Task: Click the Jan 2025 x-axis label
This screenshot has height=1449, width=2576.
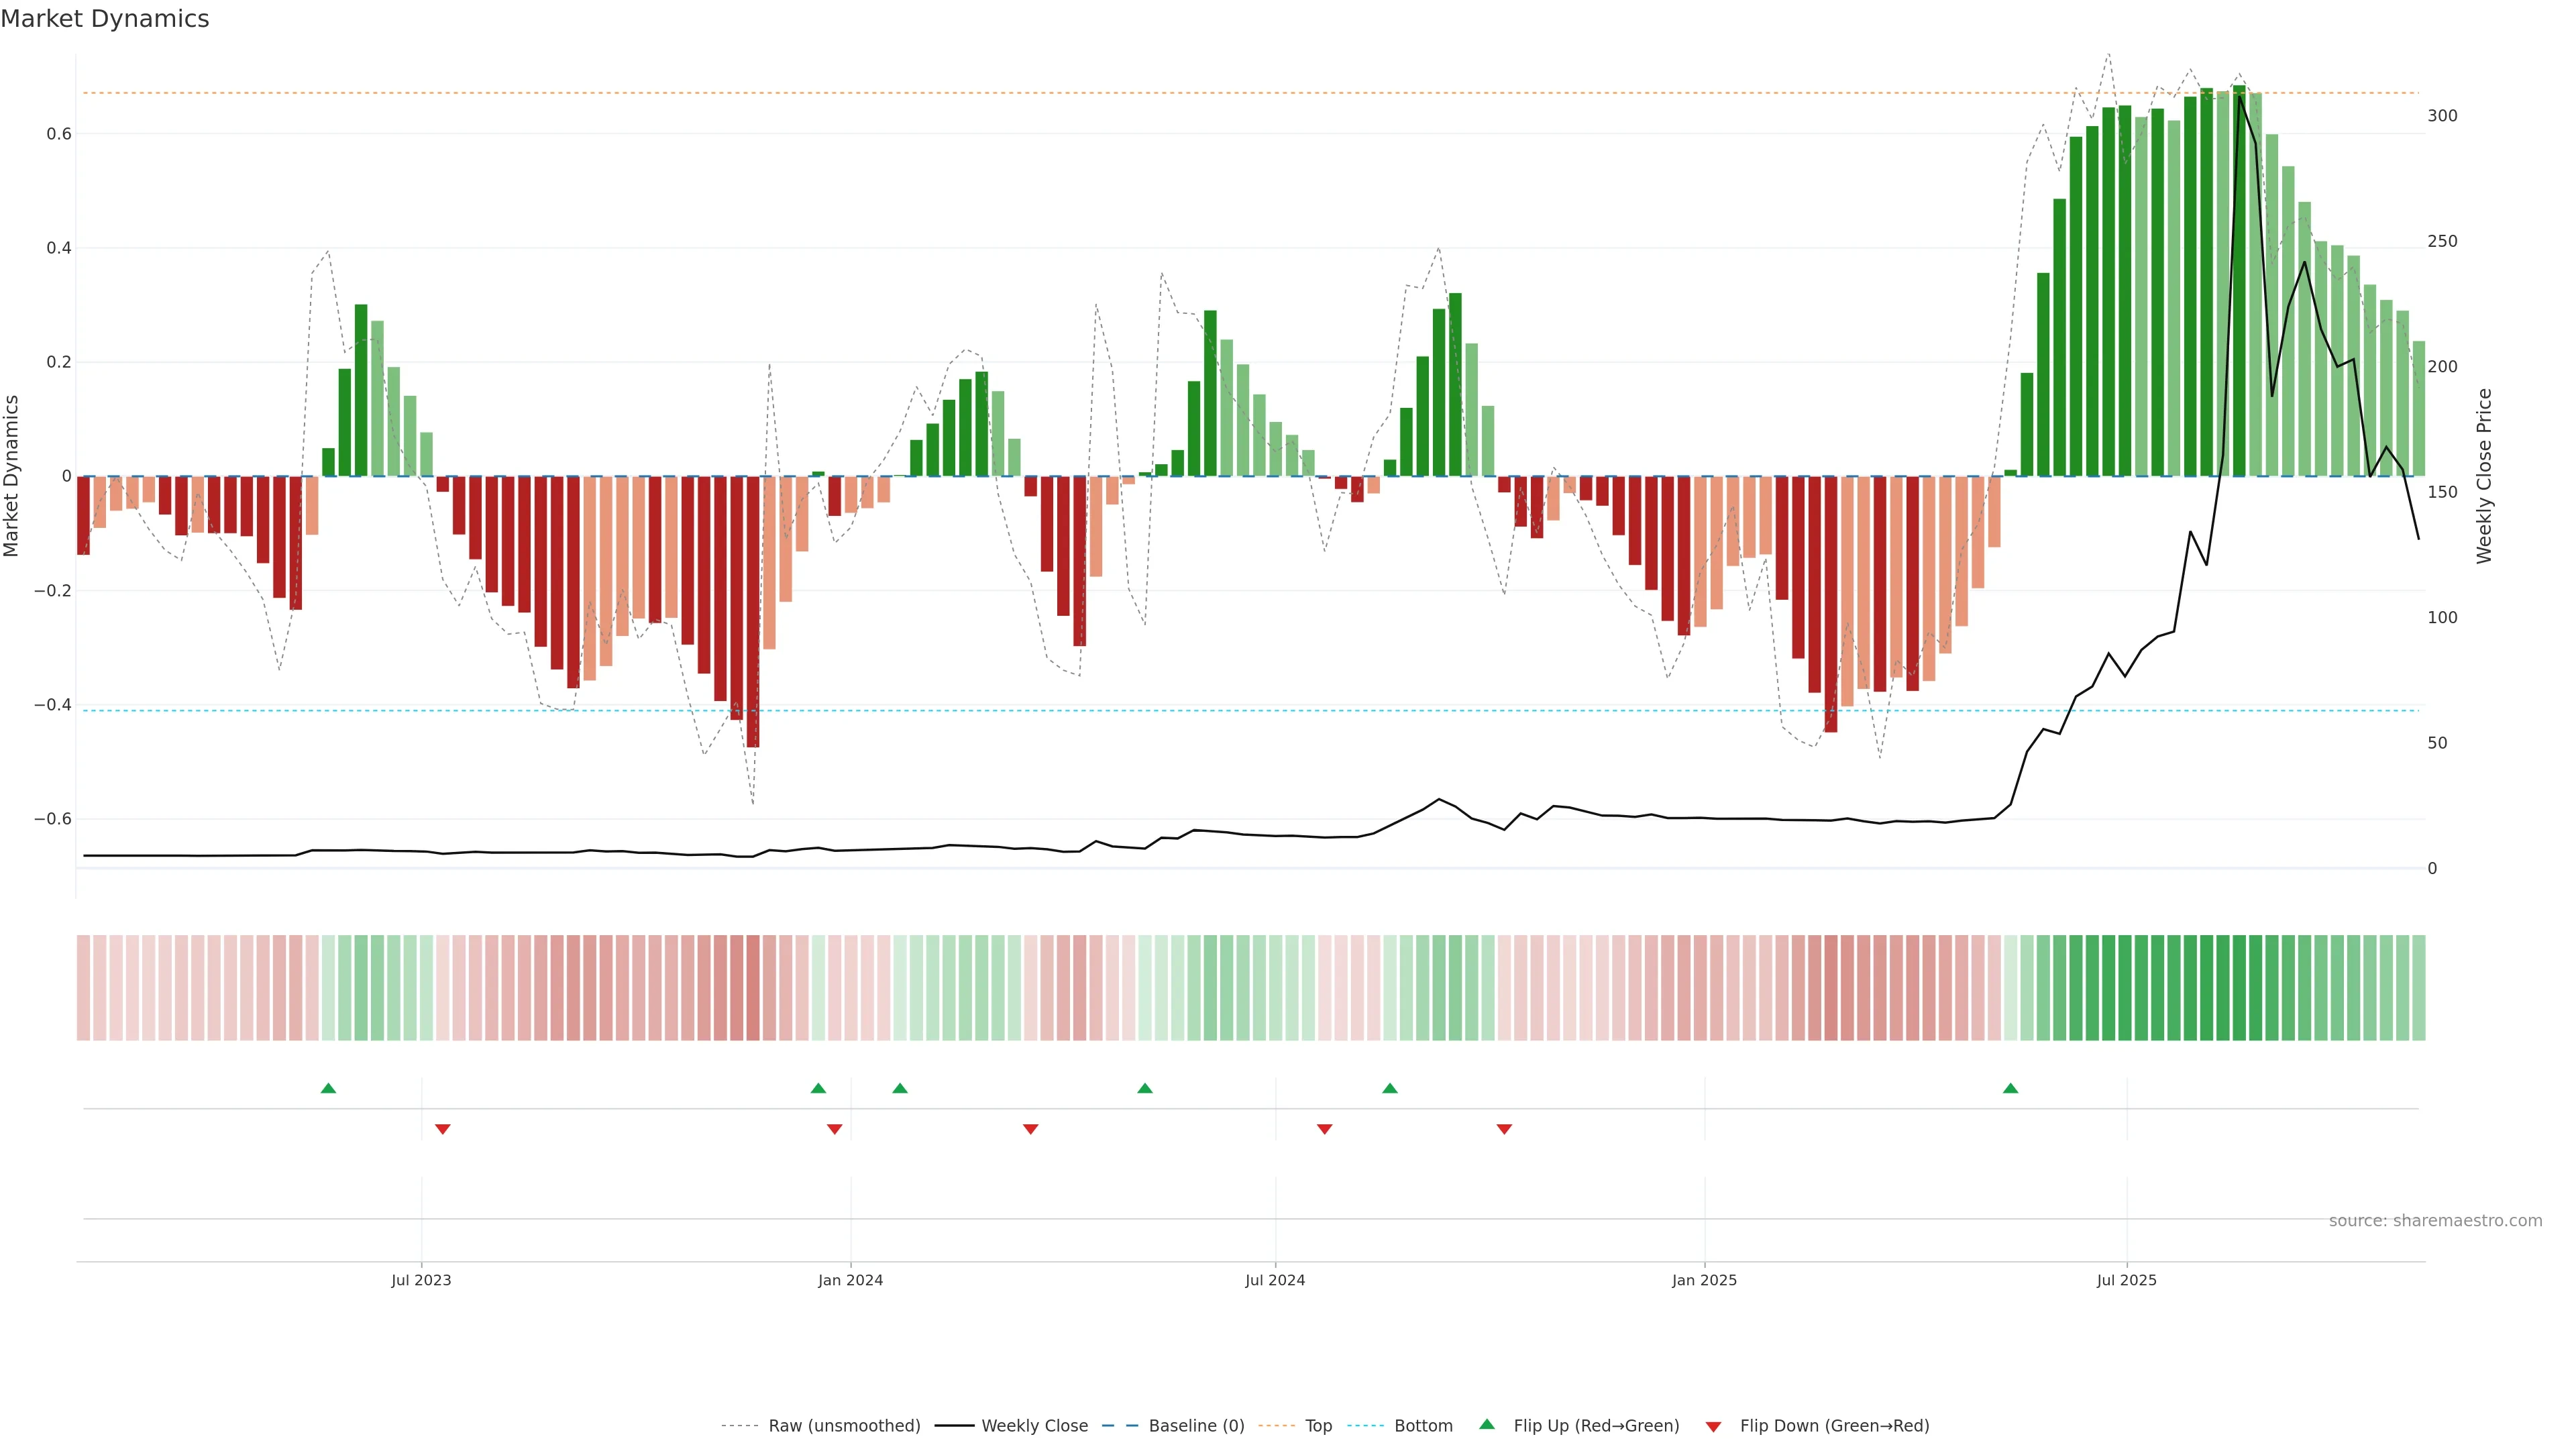Action: 1704,1280
